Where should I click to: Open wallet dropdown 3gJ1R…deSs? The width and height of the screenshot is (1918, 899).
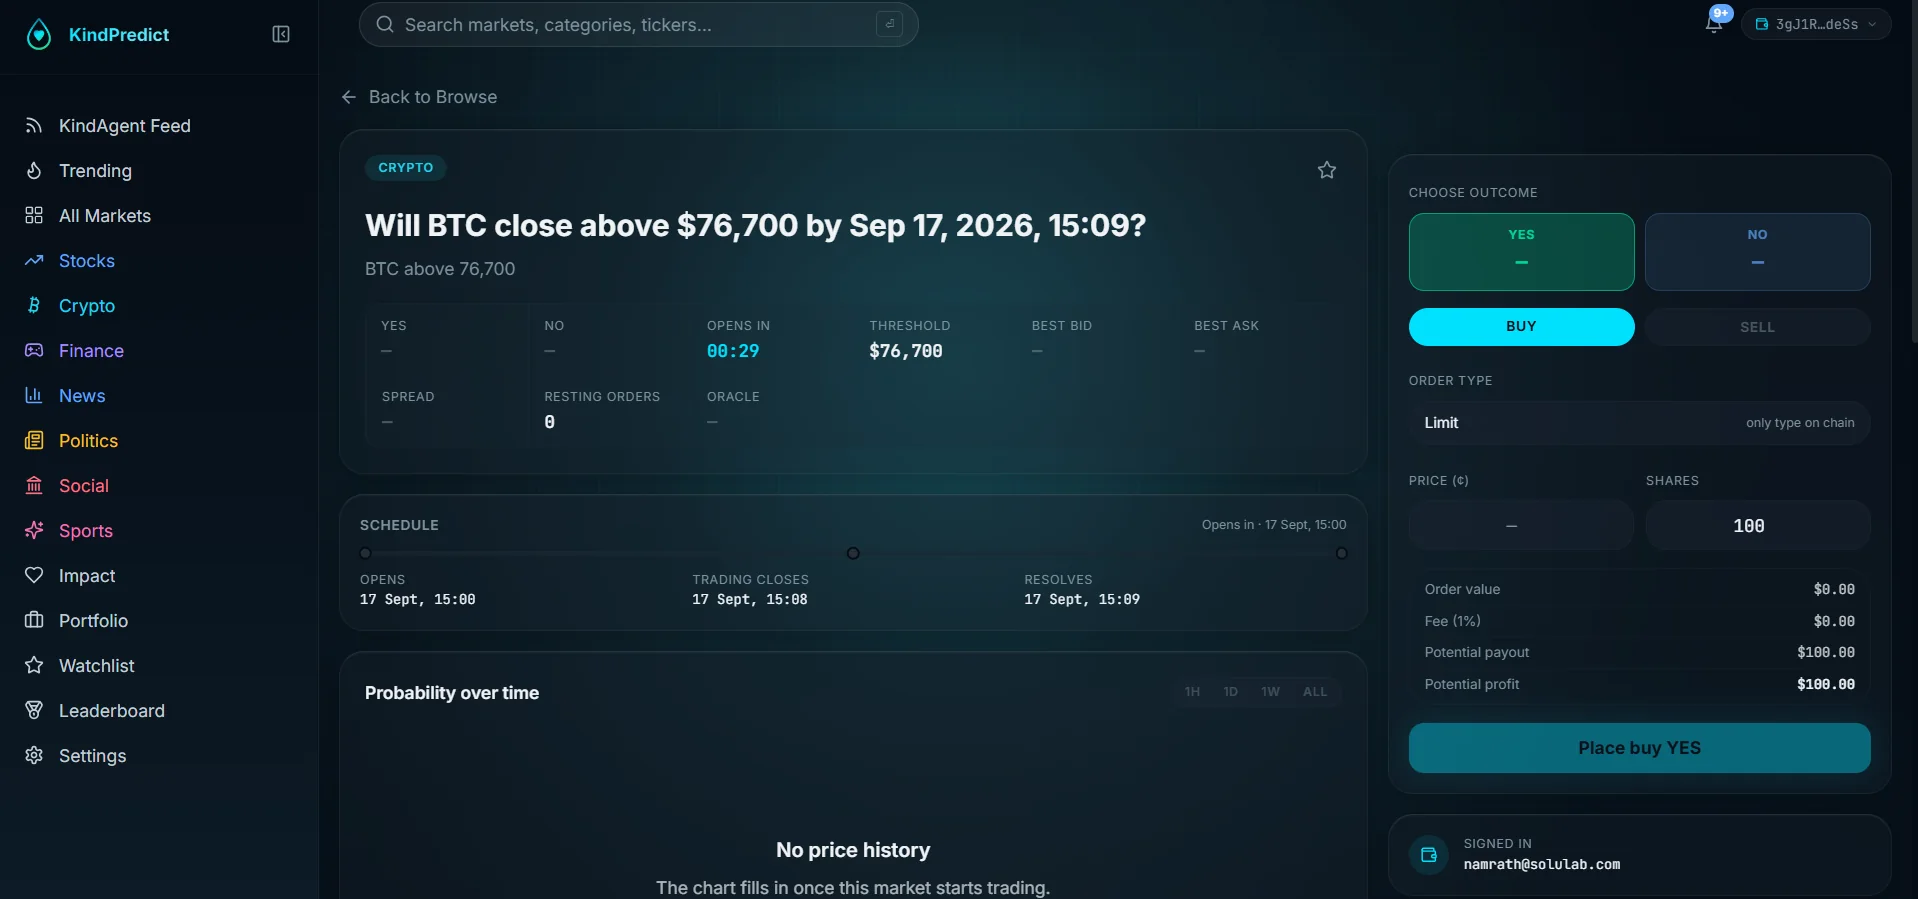pyautogui.click(x=1816, y=24)
